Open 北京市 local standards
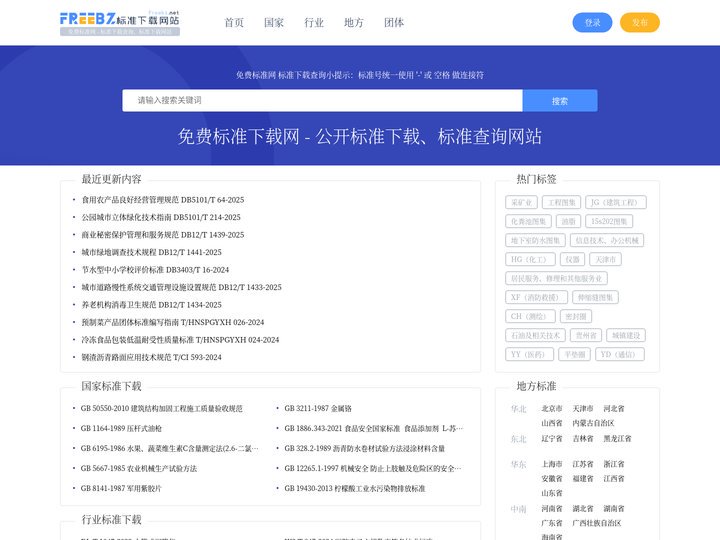 point(551,408)
